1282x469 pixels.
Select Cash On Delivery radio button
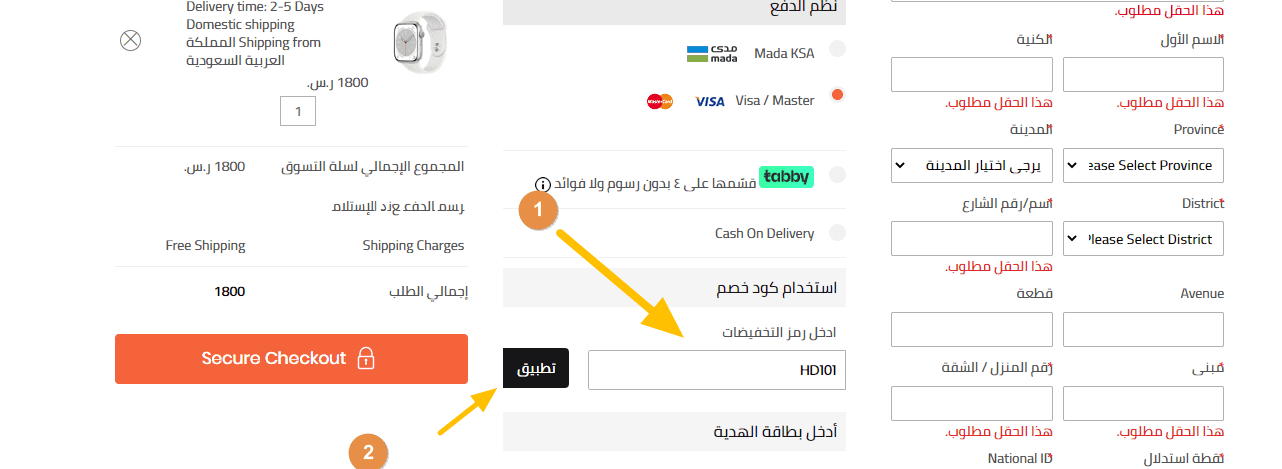pos(837,233)
